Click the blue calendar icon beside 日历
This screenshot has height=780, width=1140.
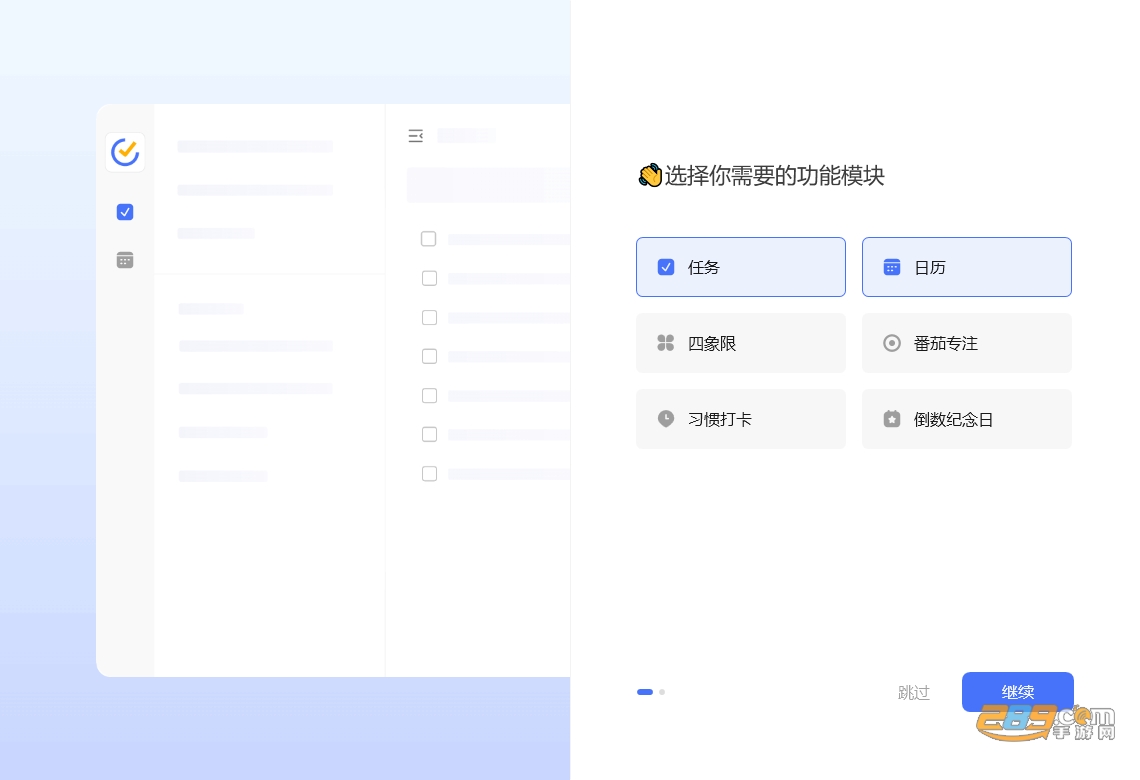point(891,267)
